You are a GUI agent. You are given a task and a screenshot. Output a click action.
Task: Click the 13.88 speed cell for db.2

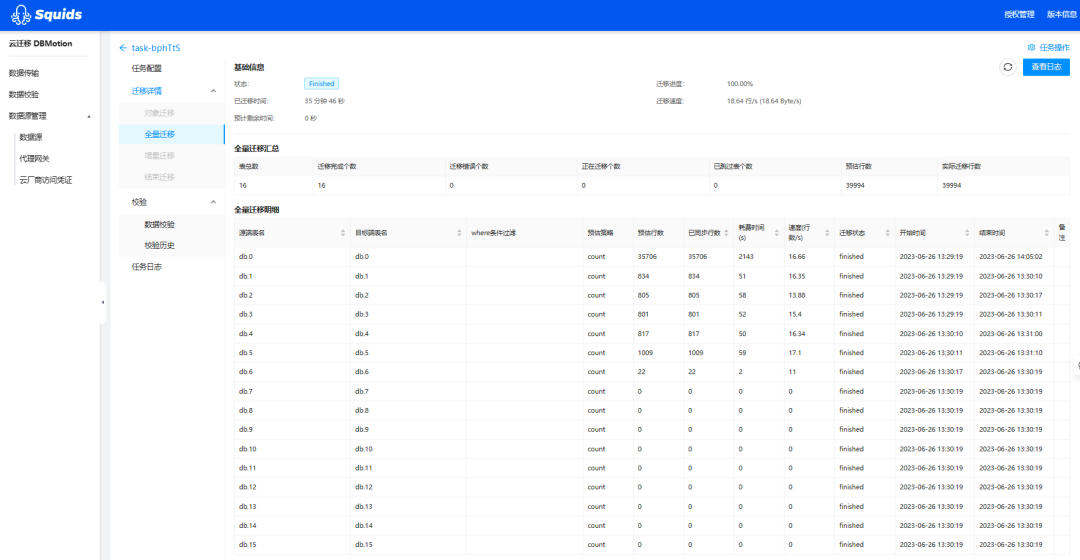click(797, 295)
